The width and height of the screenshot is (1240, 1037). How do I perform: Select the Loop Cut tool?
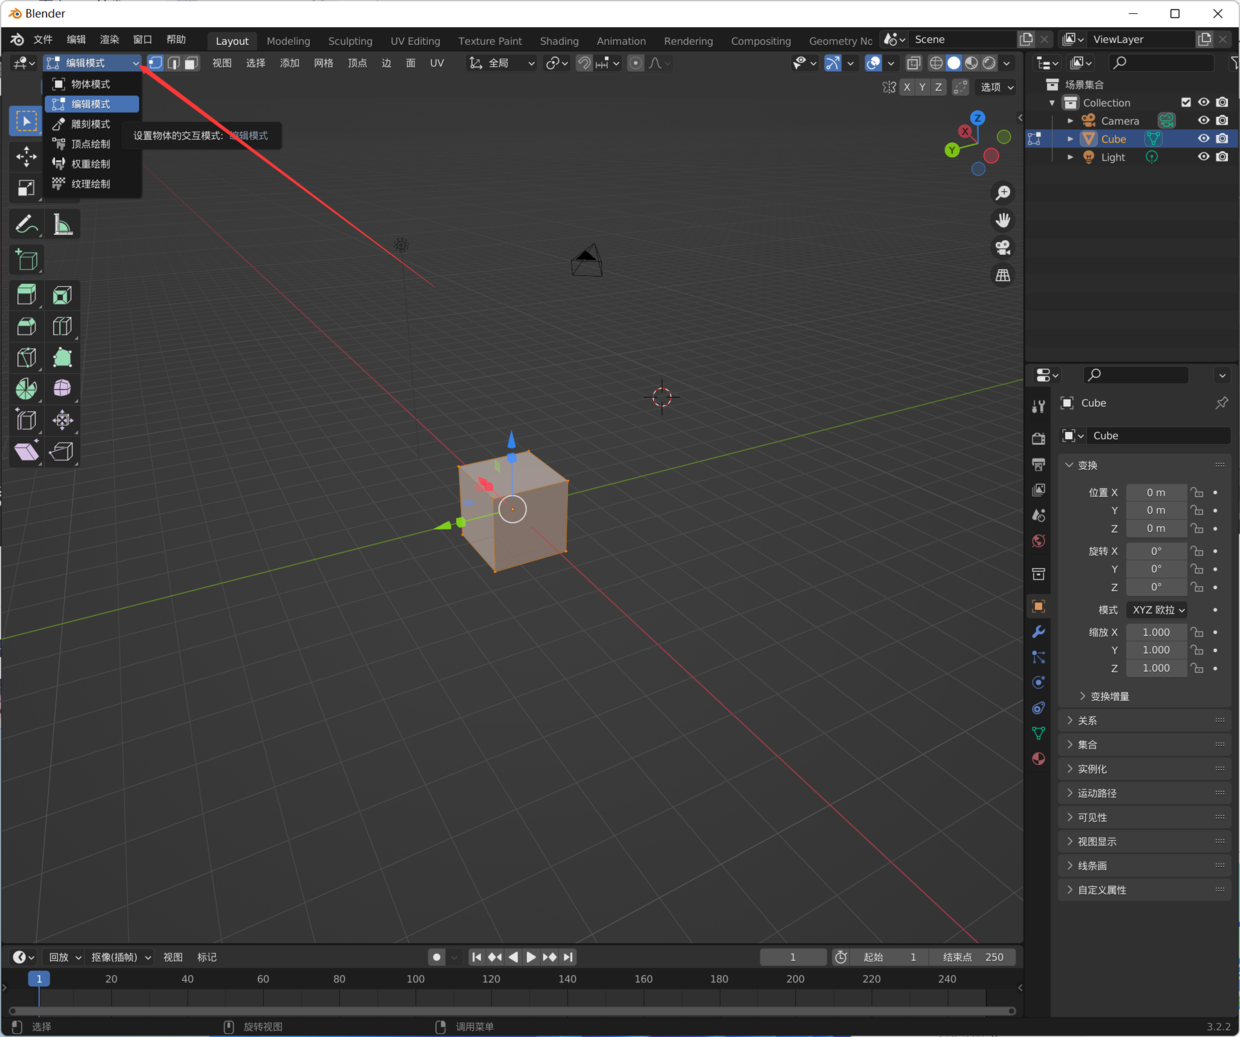(x=62, y=326)
